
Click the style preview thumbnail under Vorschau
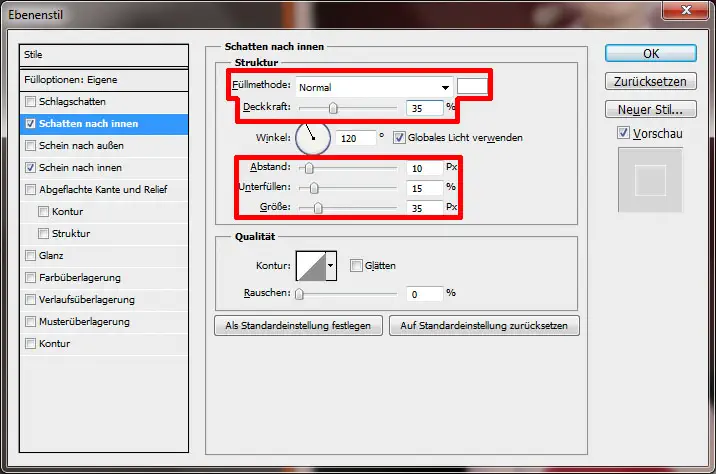(x=650, y=180)
